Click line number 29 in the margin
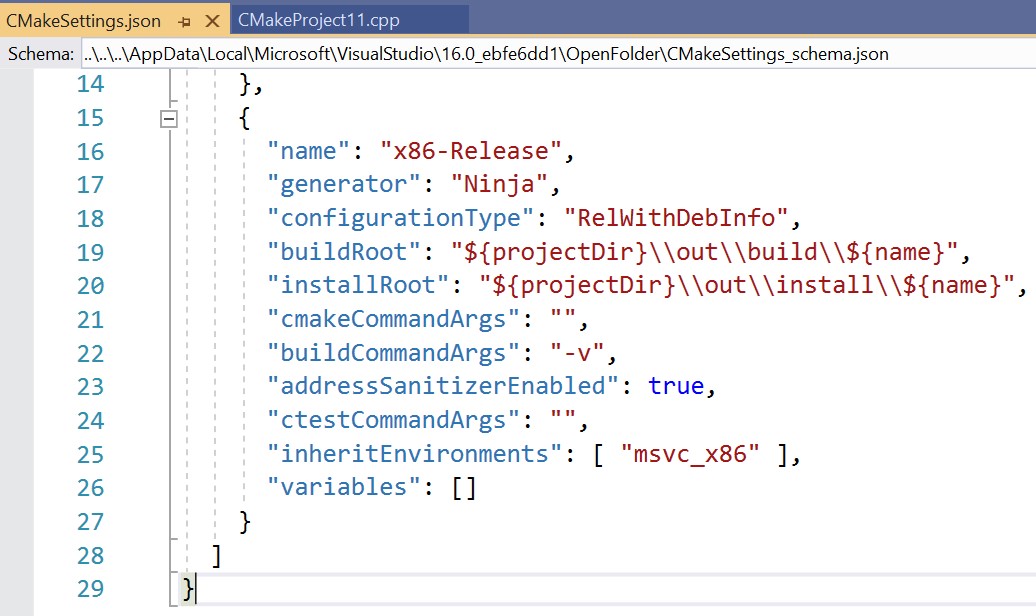This screenshot has height=616, width=1036. pyautogui.click(x=90, y=588)
